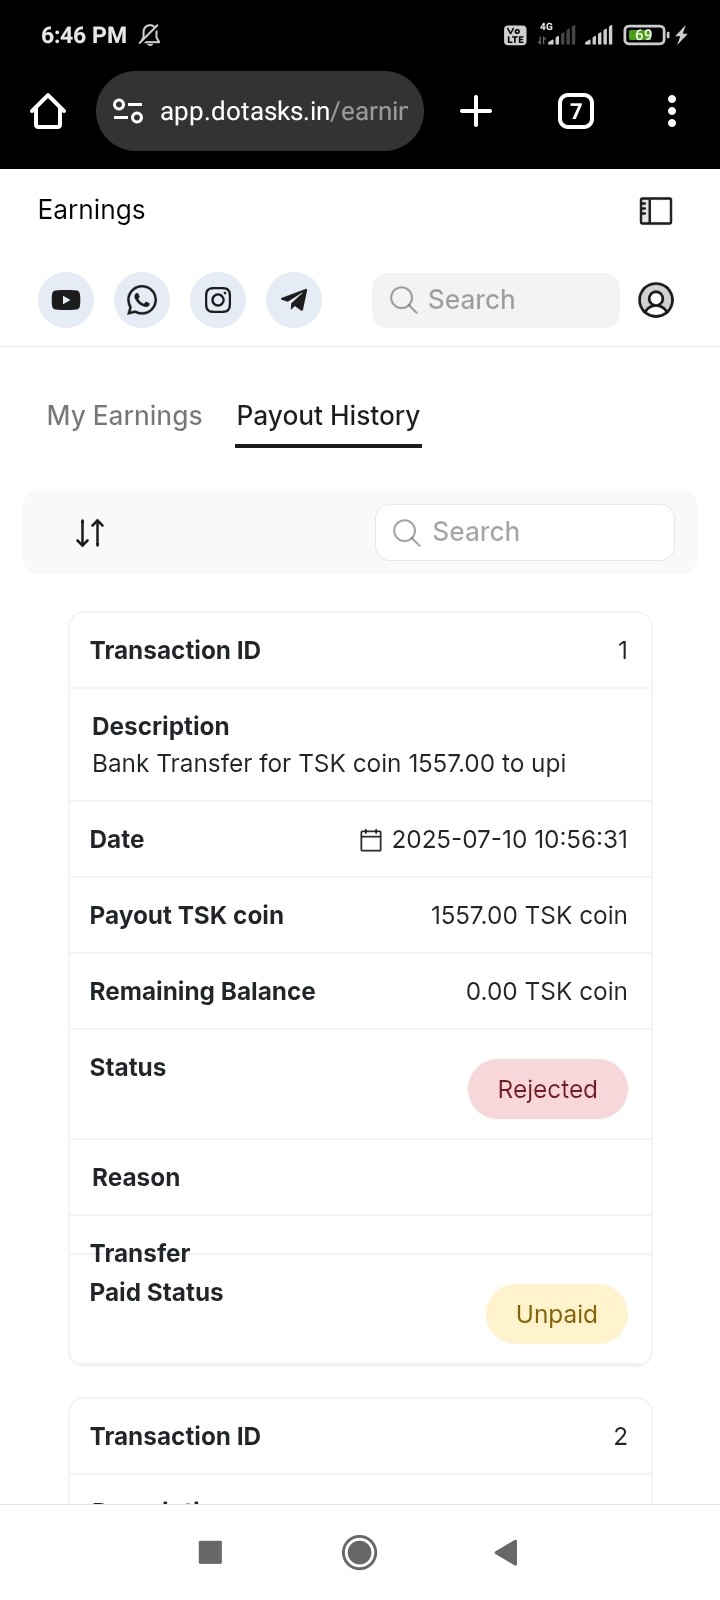Open the user profile icon

[x=656, y=300]
